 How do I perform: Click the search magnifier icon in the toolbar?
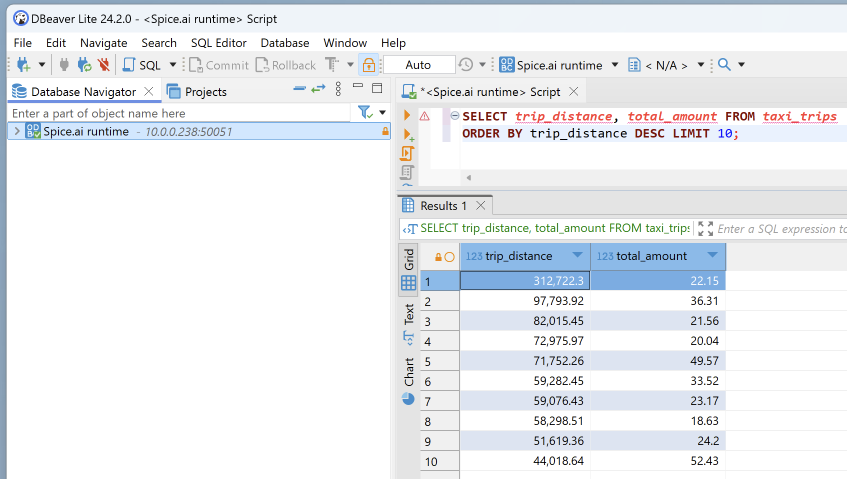pos(725,65)
